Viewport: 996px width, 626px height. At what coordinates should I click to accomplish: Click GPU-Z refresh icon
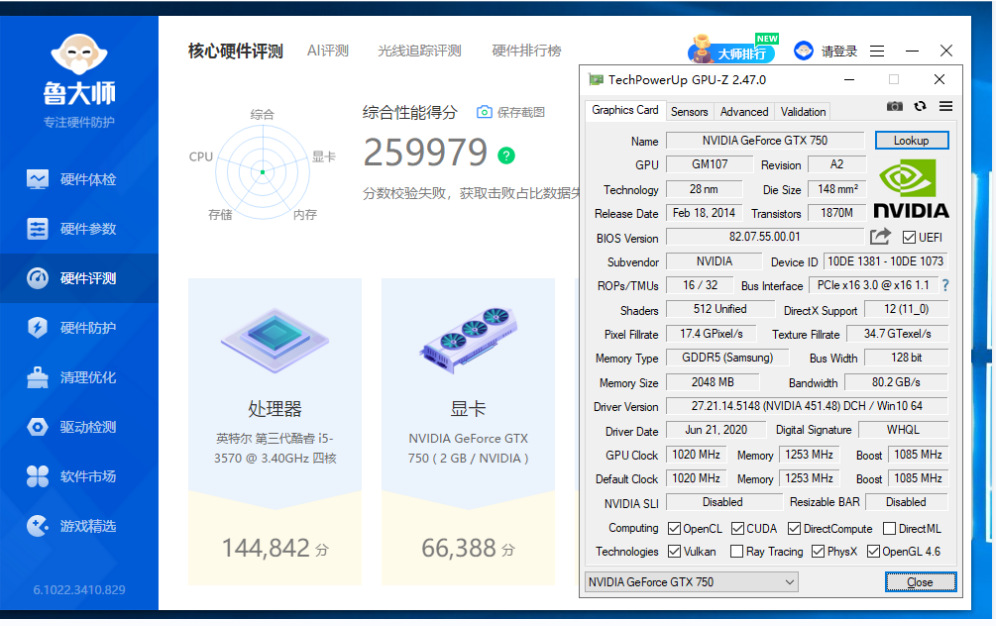tap(920, 106)
